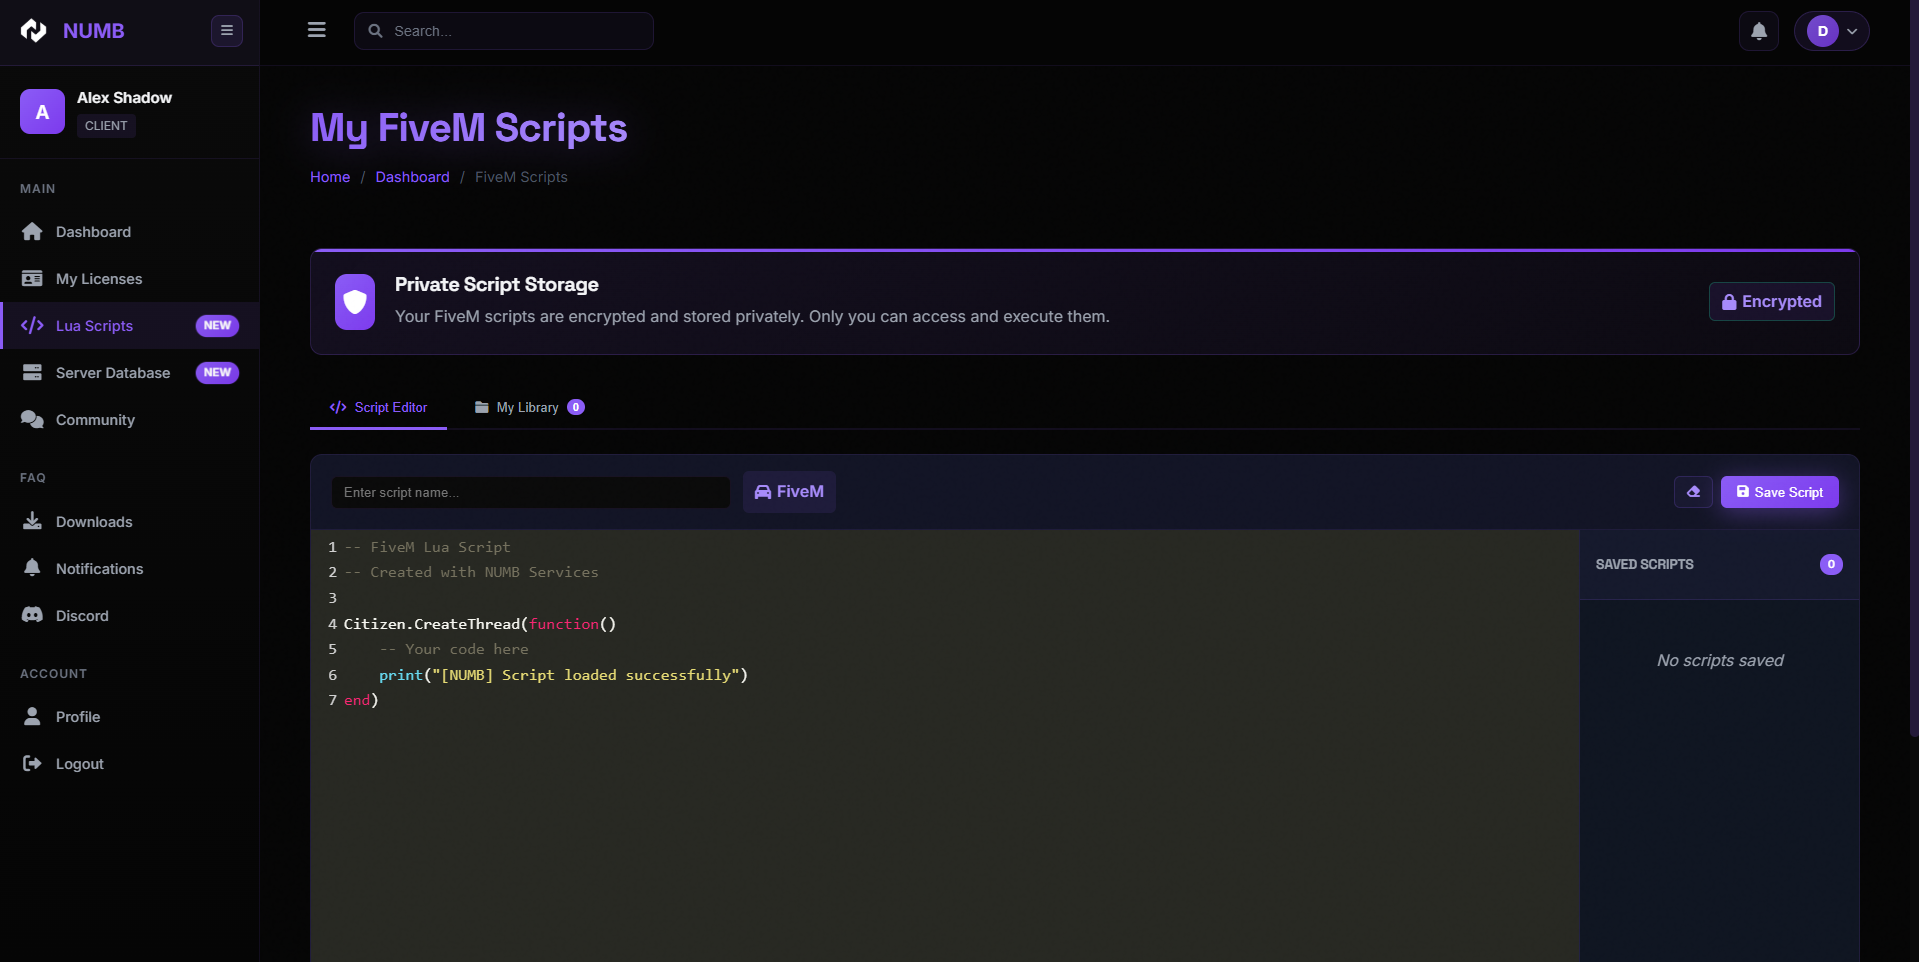Image resolution: width=1919 pixels, height=962 pixels.
Task: Click code line 'Citizen.CreateThread(function()'
Action: (480, 624)
